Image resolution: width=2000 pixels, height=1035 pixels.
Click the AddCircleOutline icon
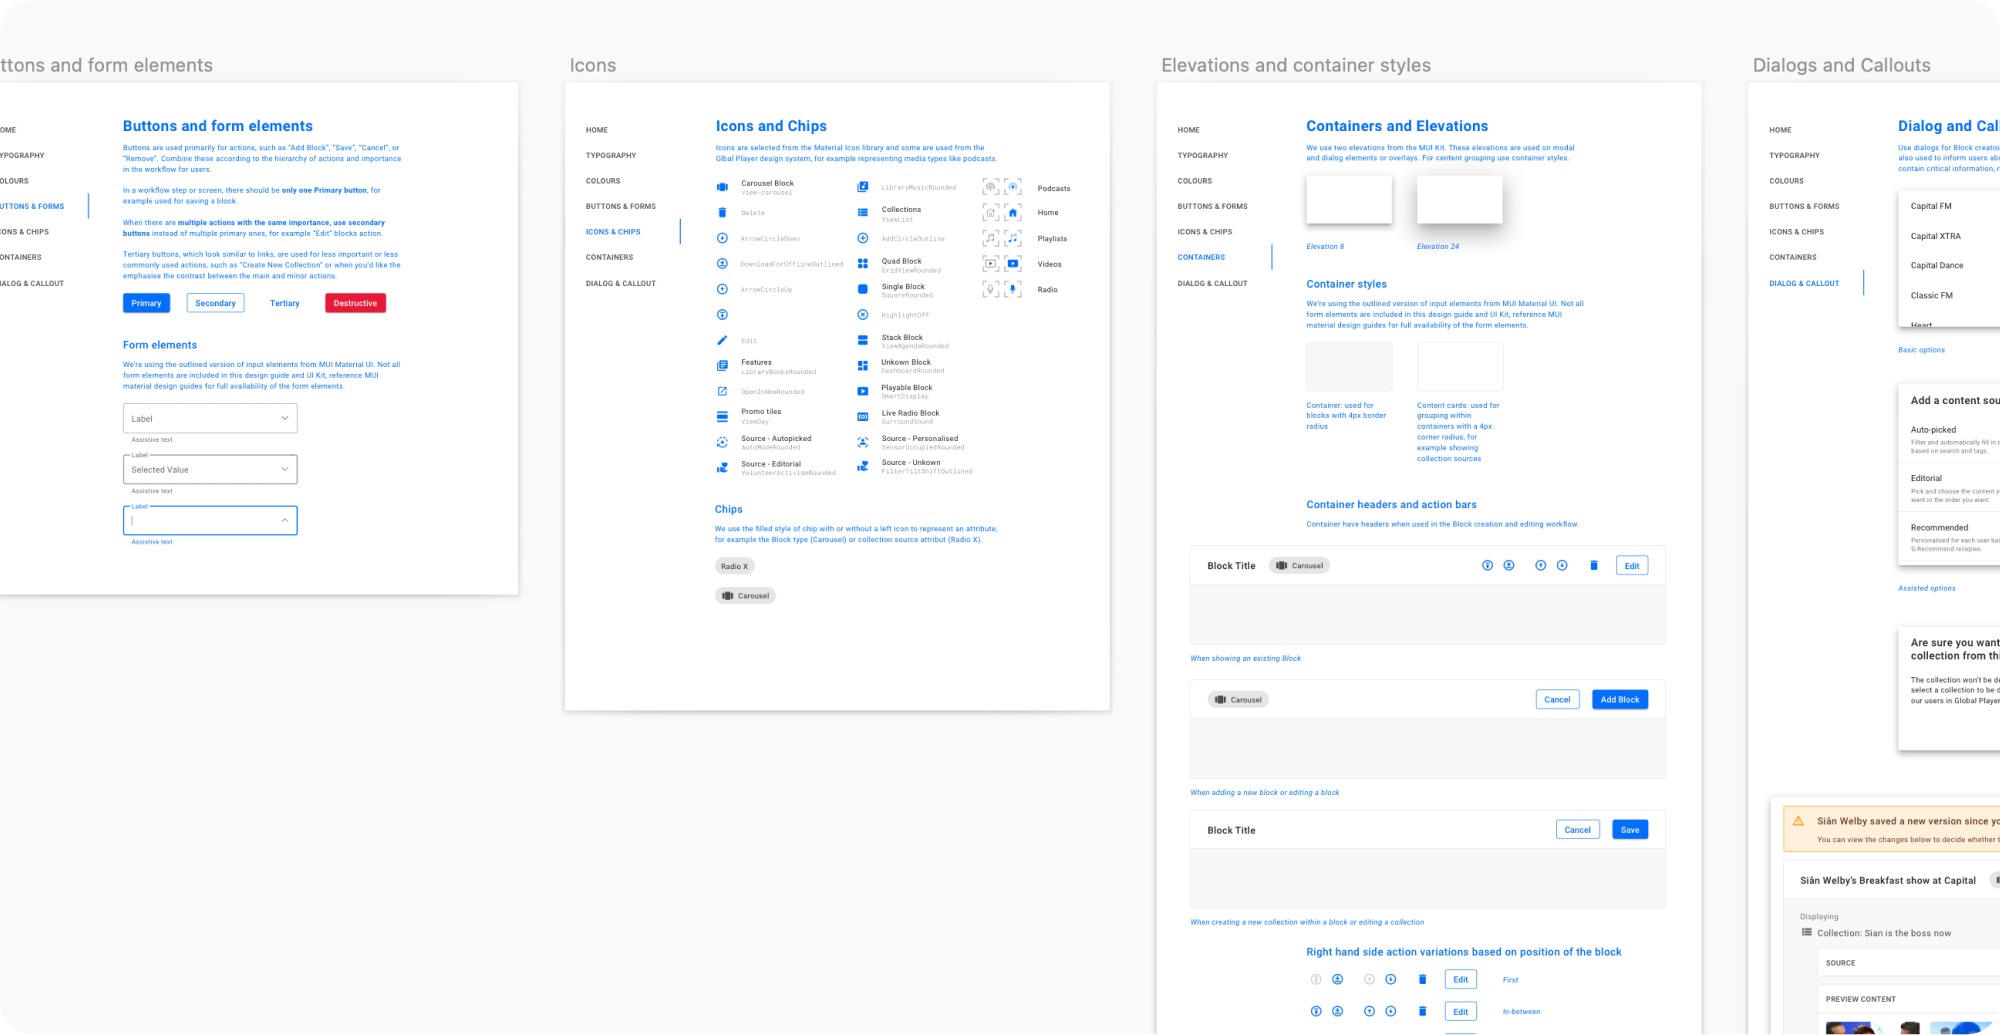coord(863,238)
